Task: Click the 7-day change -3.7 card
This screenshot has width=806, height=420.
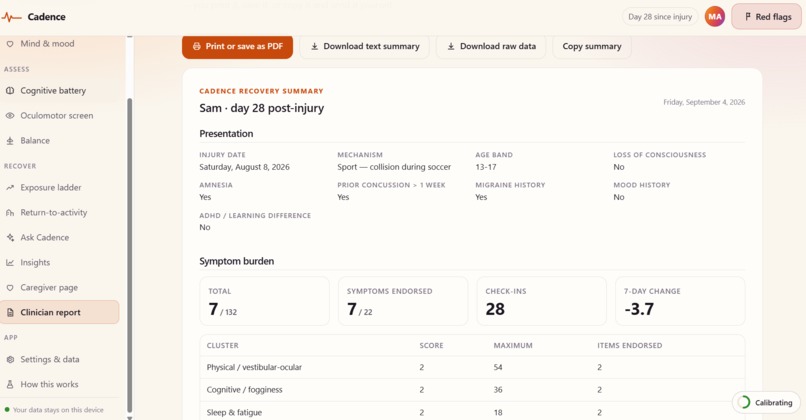Action: (680, 301)
